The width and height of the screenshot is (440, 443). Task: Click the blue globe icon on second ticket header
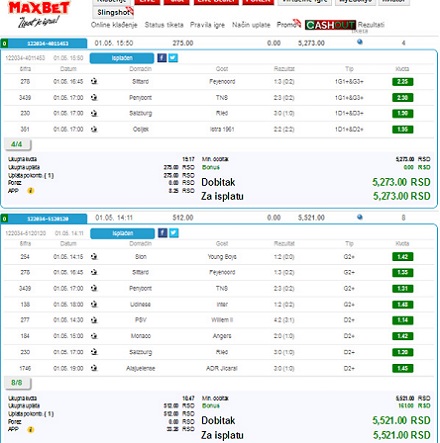(360, 217)
